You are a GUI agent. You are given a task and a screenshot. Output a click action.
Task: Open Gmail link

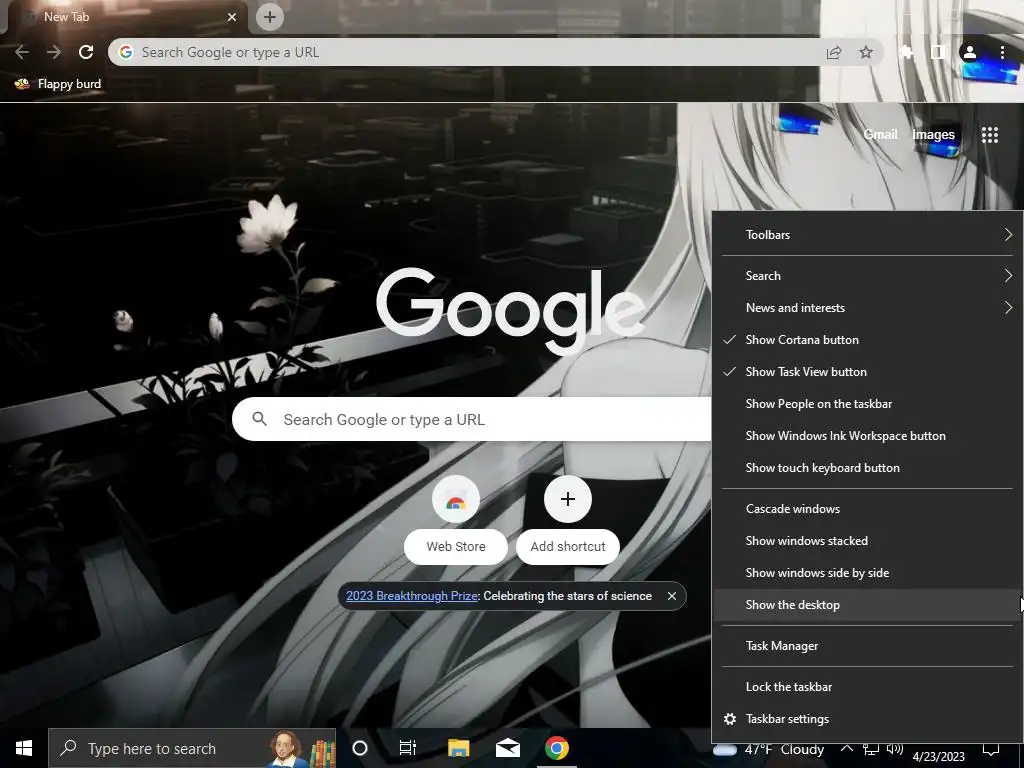880,135
